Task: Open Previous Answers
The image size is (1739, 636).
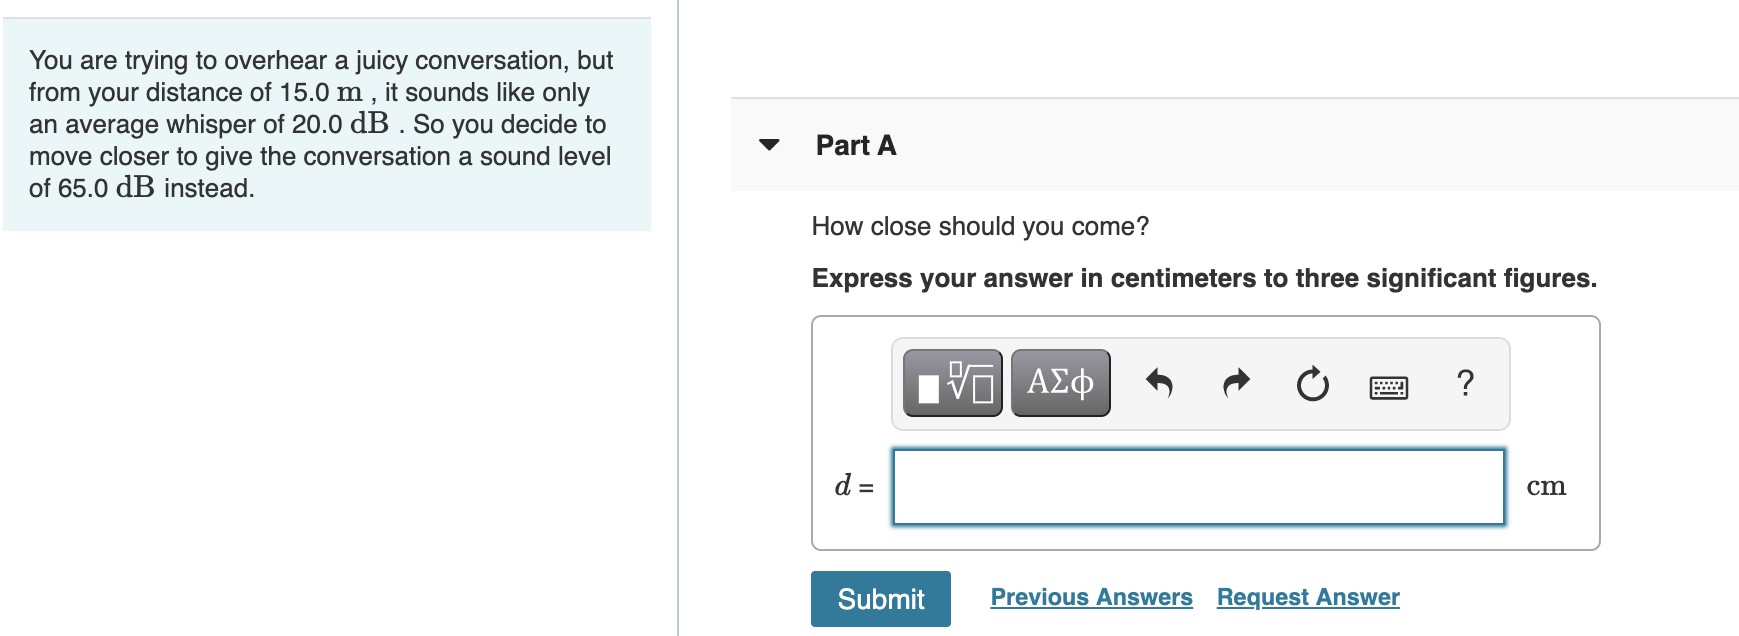Action: (1090, 597)
